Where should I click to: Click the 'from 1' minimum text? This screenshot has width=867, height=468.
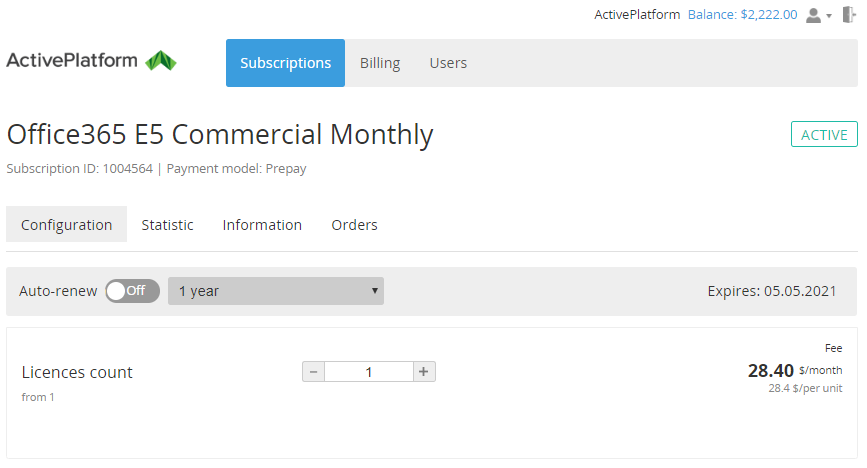point(38,397)
